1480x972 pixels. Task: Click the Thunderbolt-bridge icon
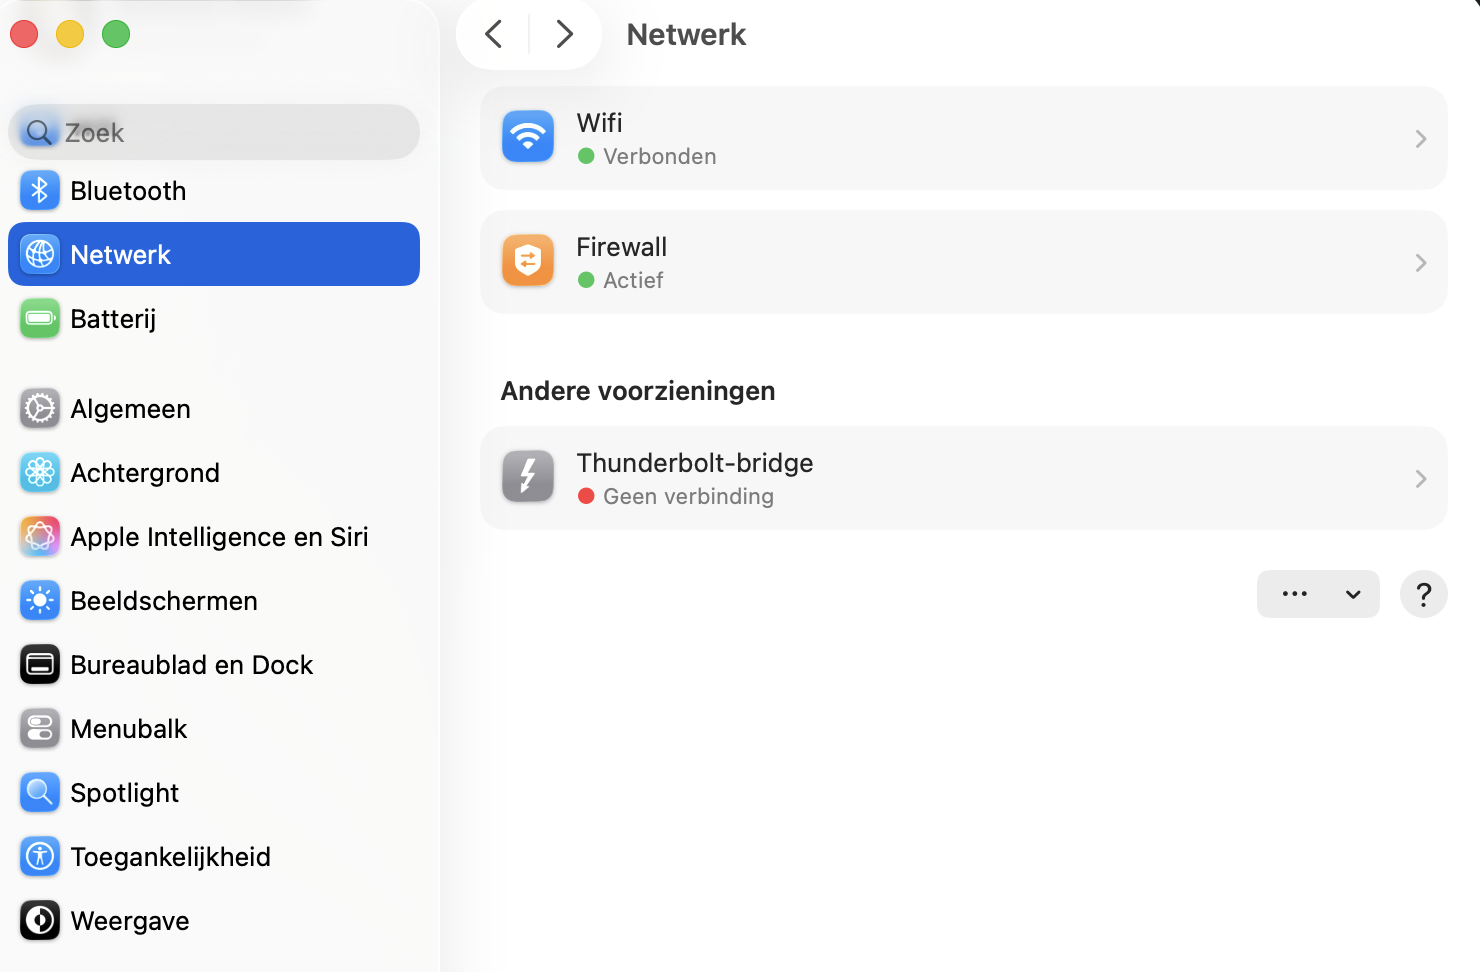528,477
